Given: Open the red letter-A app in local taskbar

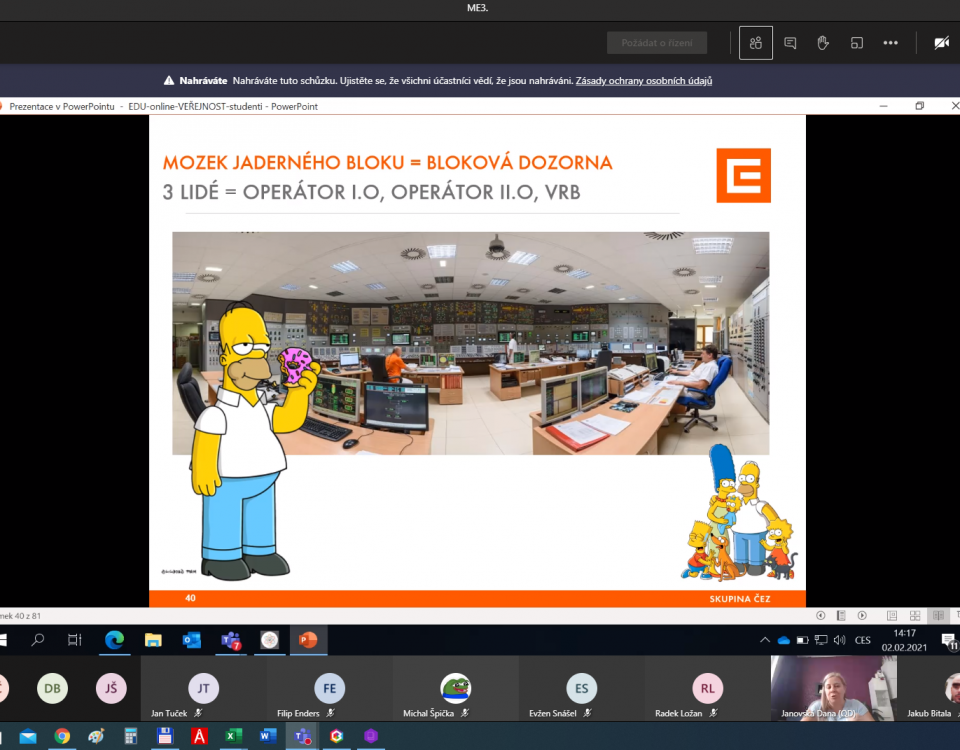Looking at the screenshot, I should click(x=199, y=736).
